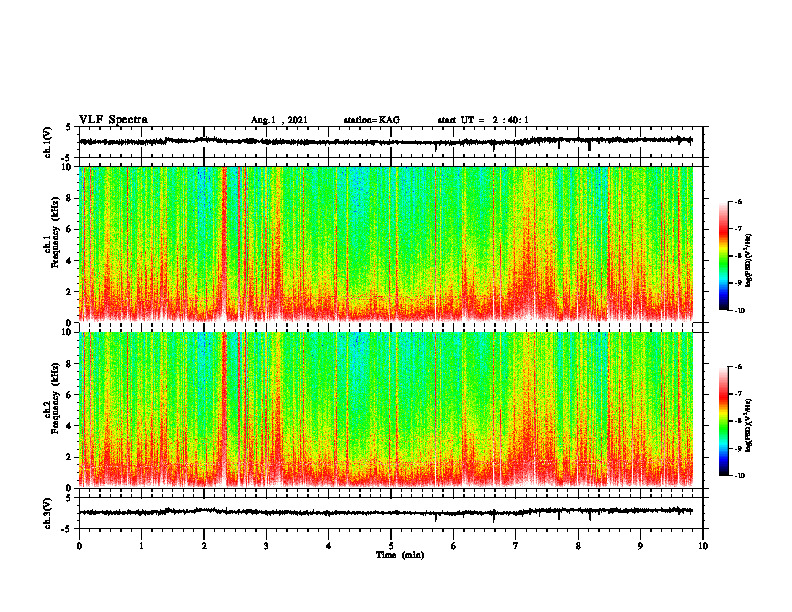Click the "-9" tick on ch.1 color bar

click(x=739, y=283)
